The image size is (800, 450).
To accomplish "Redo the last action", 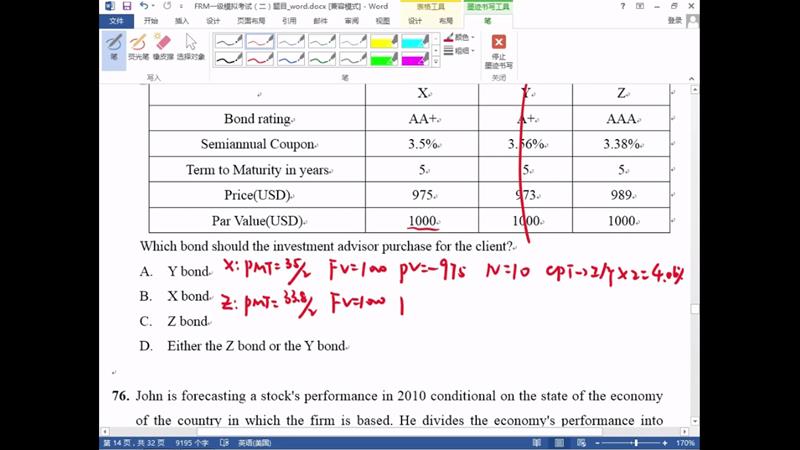I will [167, 6].
